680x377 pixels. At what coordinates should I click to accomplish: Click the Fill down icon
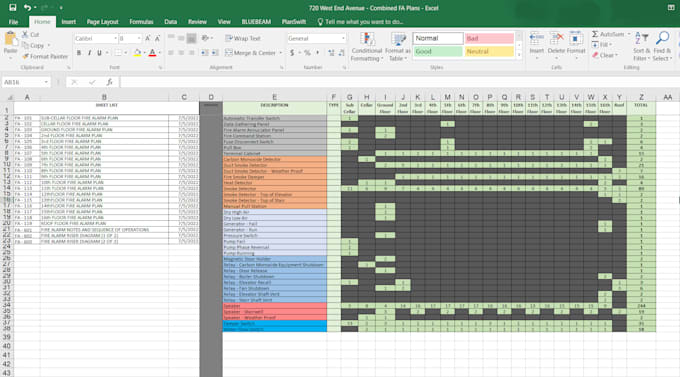pos(595,45)
